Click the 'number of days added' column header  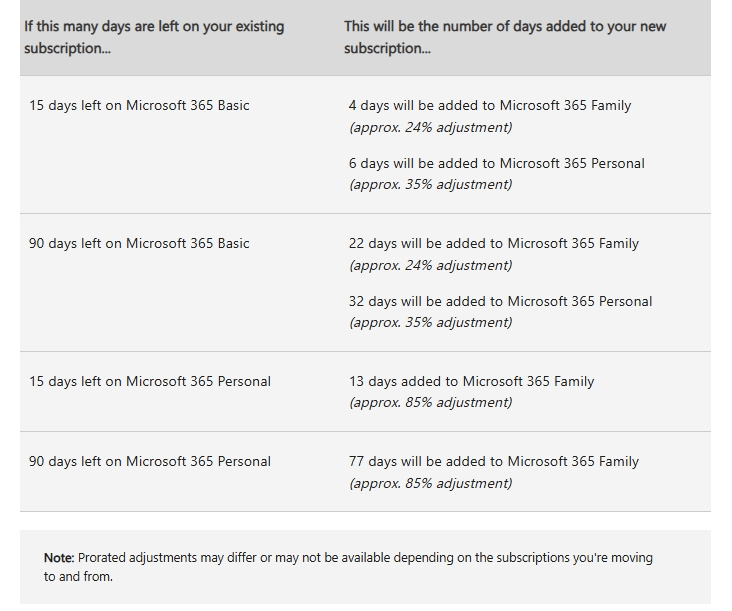click(x=505, y=37)
